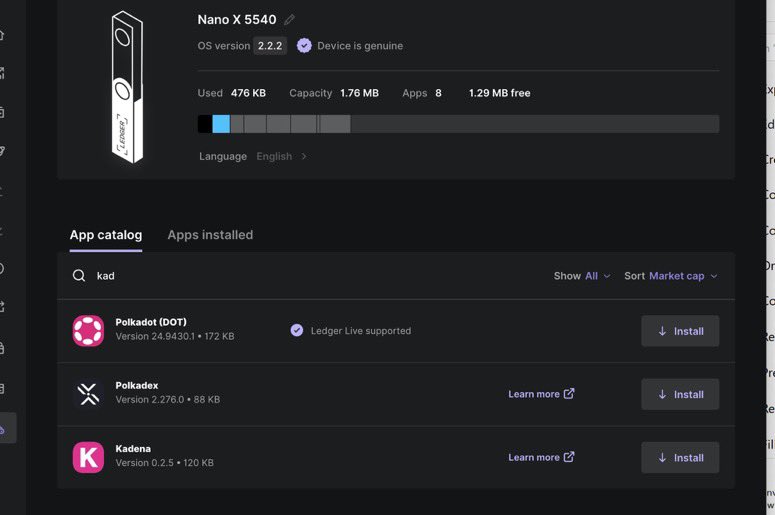Focus the app search field containing kad
Screen dimensions: 775x515
pos(316,276)
